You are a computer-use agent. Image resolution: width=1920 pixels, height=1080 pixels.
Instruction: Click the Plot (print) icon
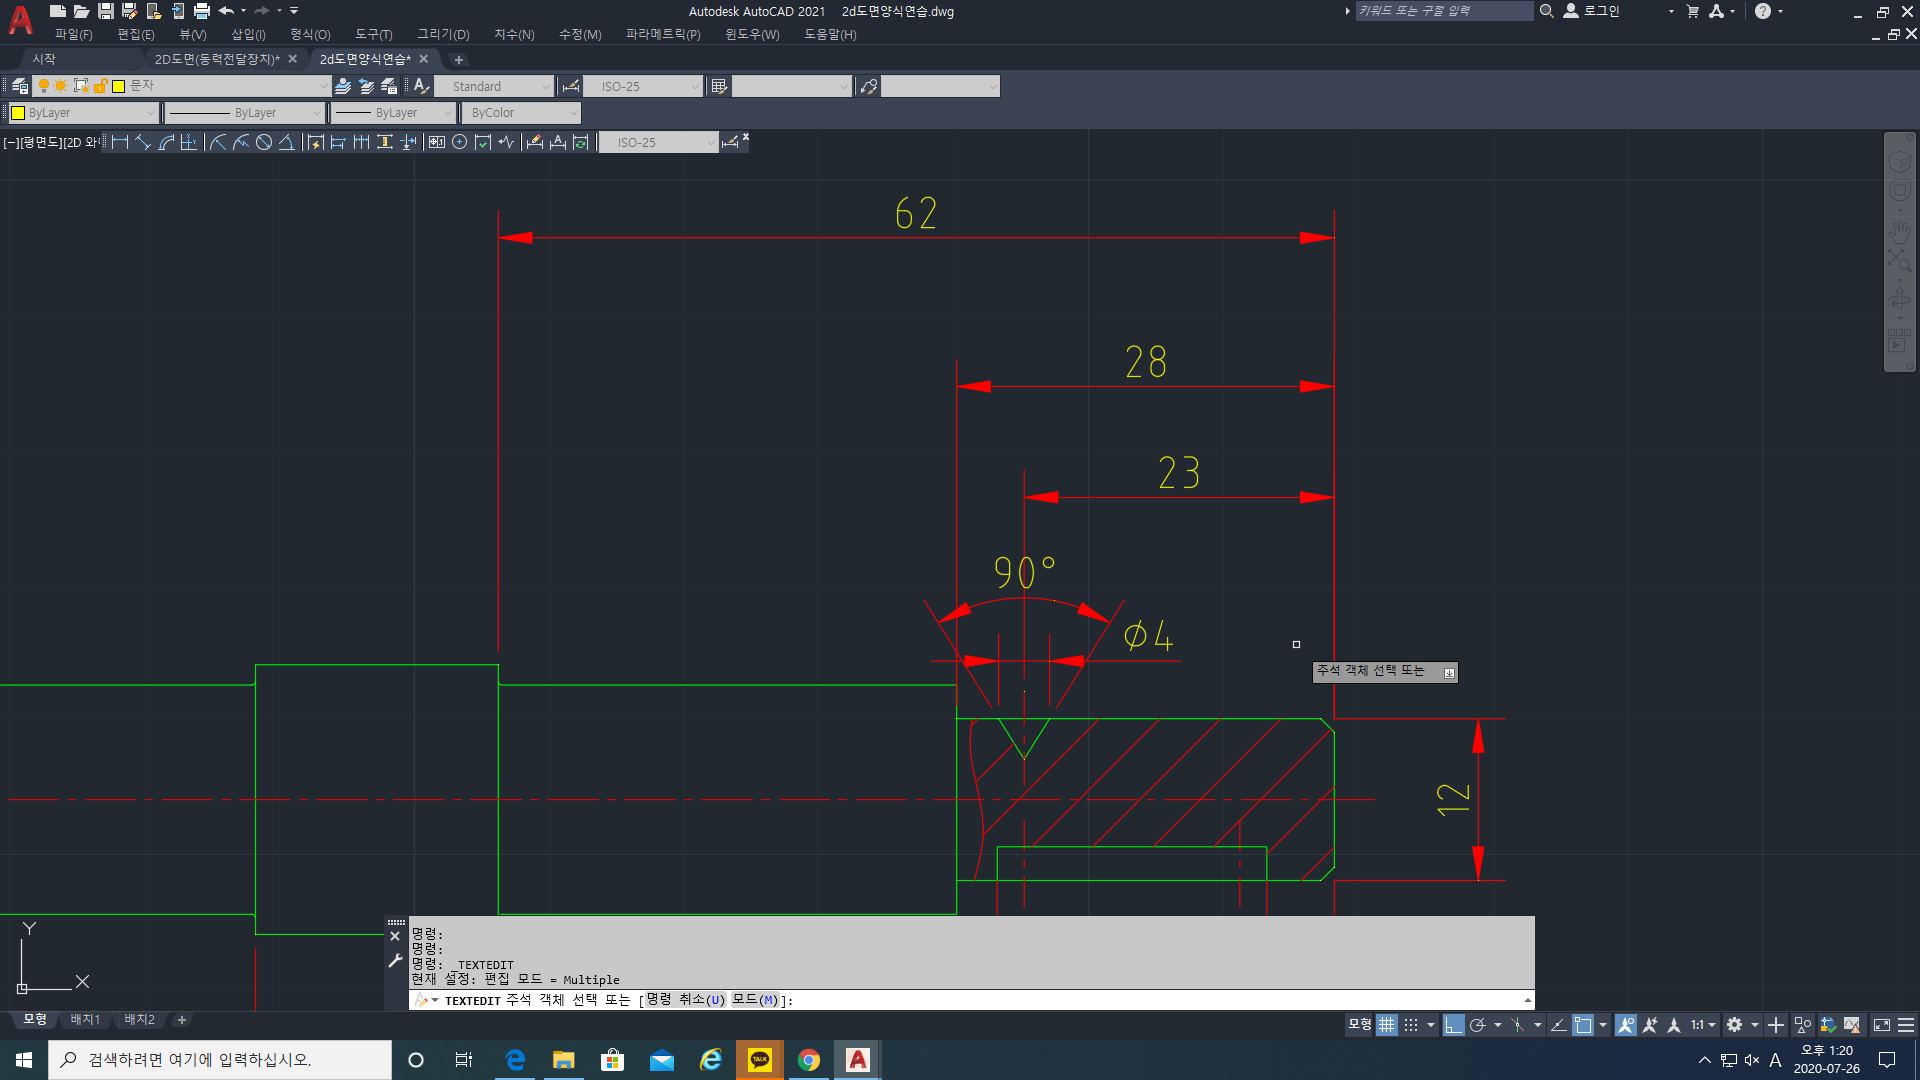click(202, 11)
